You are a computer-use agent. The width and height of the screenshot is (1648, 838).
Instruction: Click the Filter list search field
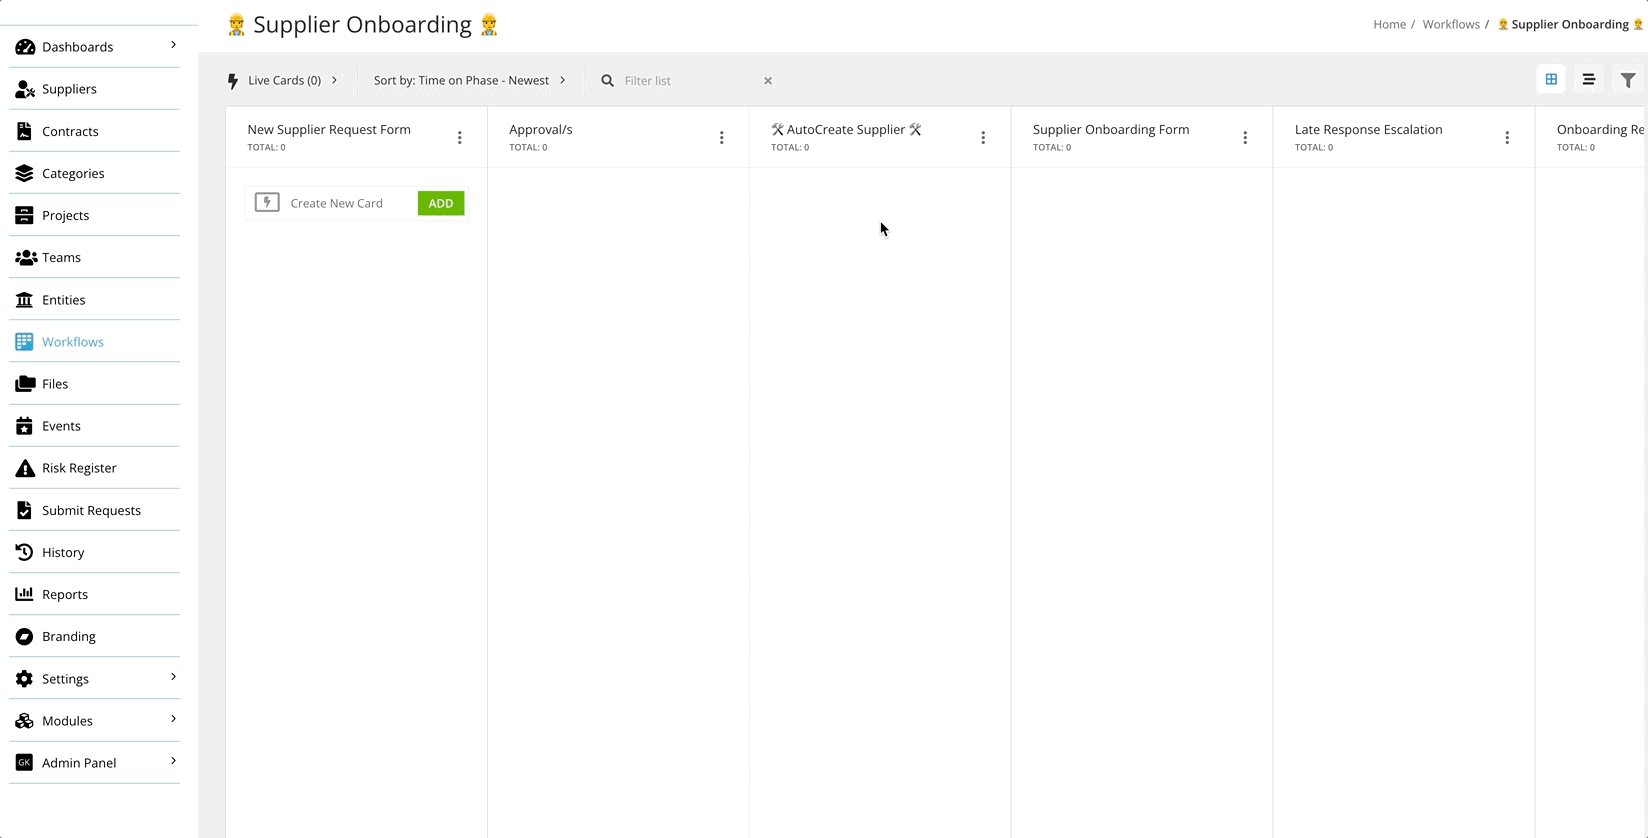689,81
